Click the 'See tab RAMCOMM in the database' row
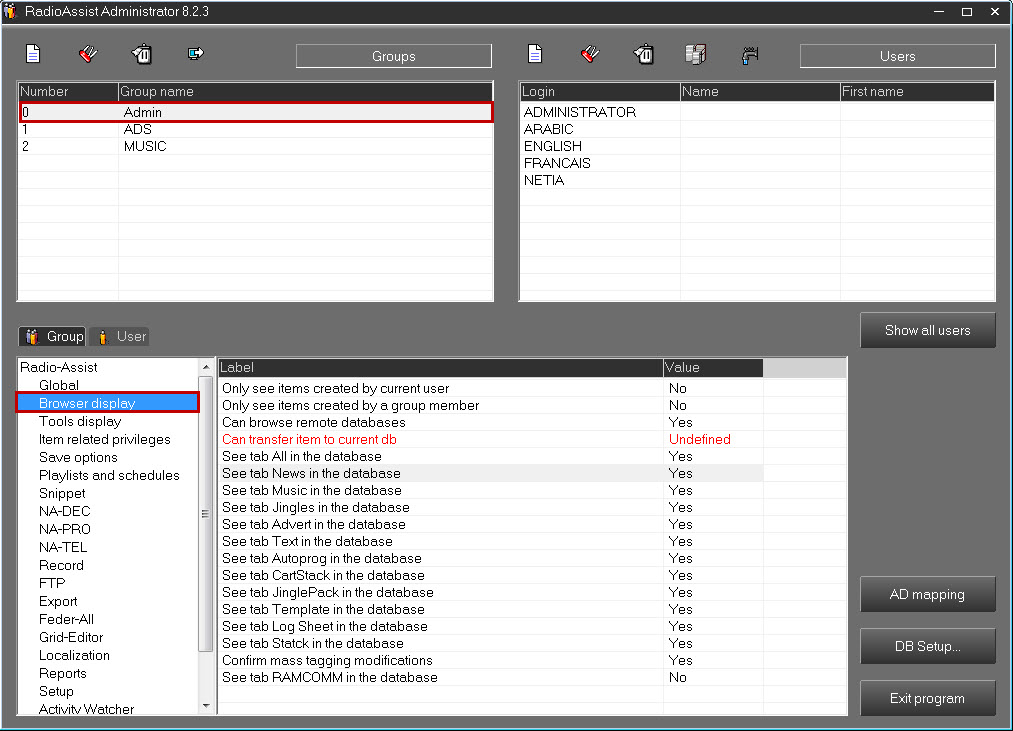The width and height of the screenshot is (1013, 731). click(330, 677)
